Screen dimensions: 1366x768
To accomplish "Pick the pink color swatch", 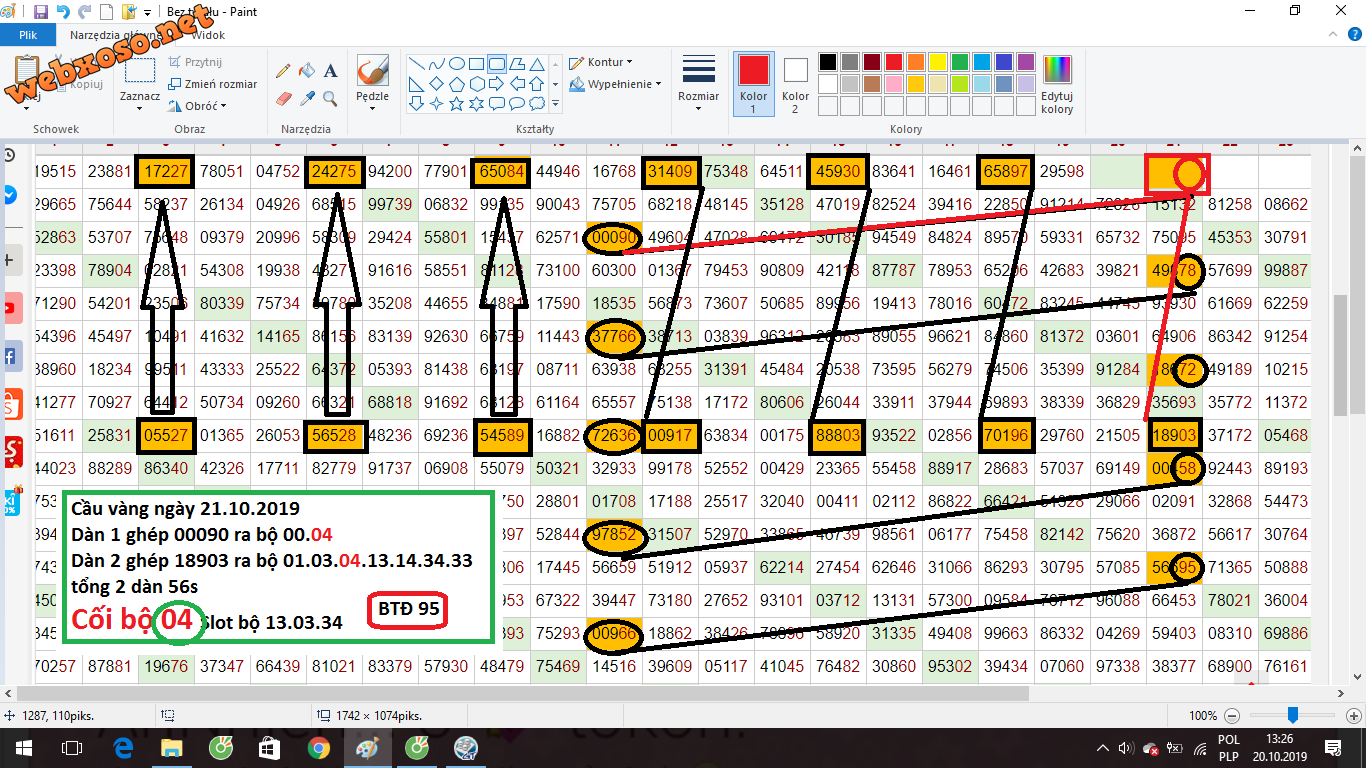I will [x=894, y=84].
